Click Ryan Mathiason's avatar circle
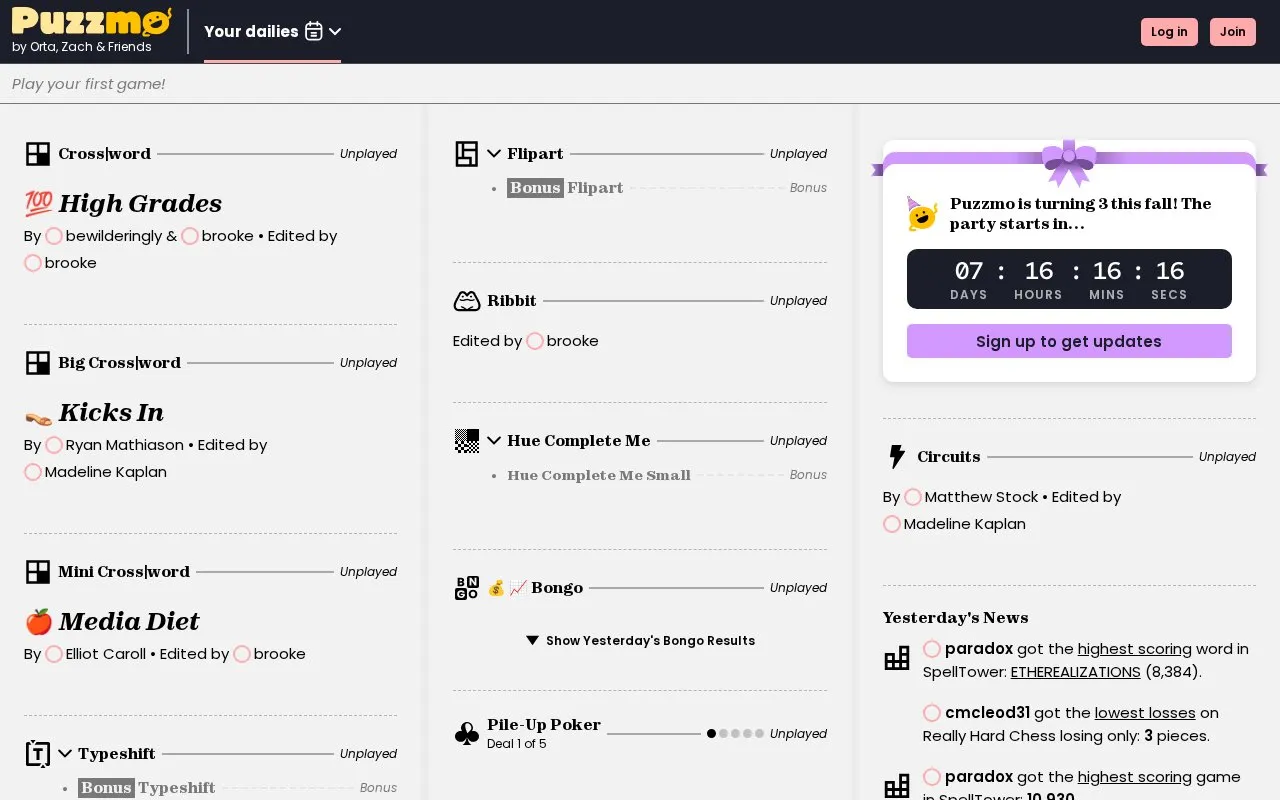The height and width of the screenshot is (800, 1280). [54, 445]
